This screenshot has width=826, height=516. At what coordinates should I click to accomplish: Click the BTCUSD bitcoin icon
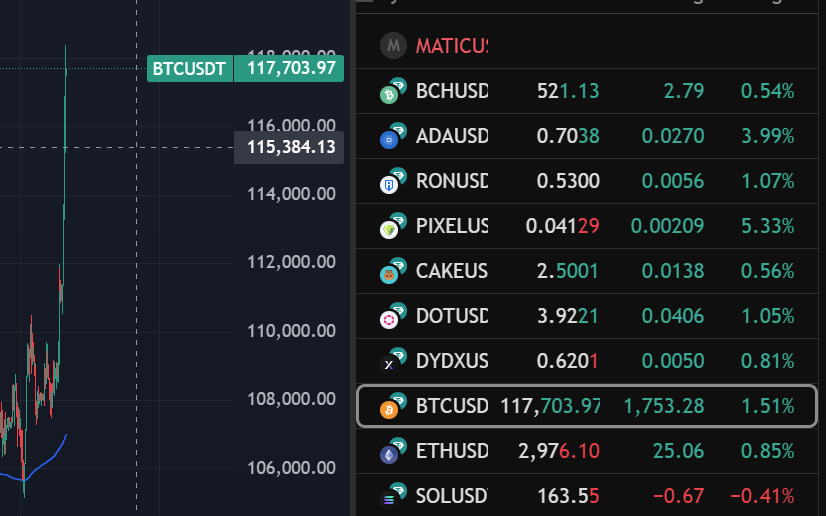[393, 406]
